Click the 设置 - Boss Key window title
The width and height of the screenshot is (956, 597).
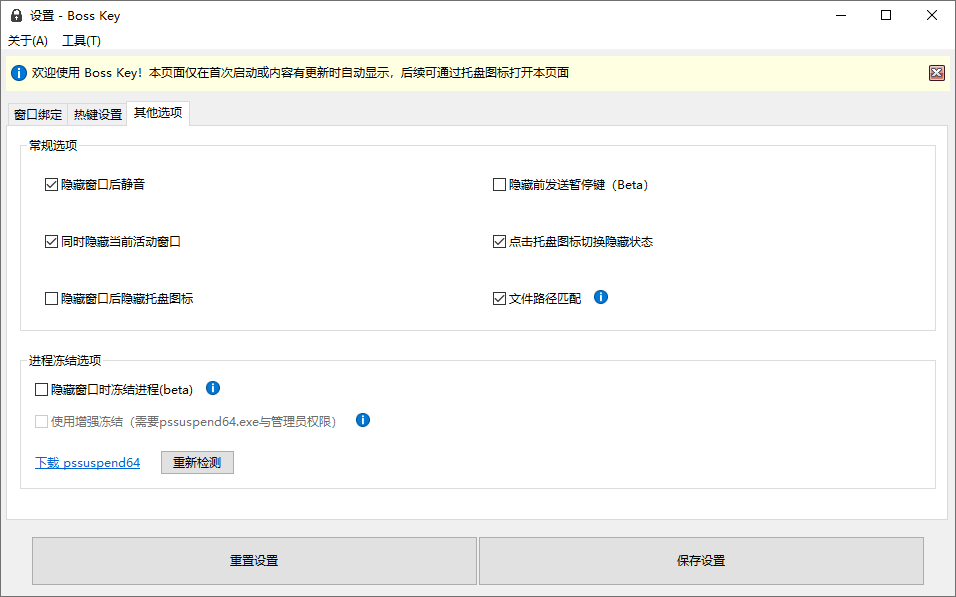[x=76, y=16]
